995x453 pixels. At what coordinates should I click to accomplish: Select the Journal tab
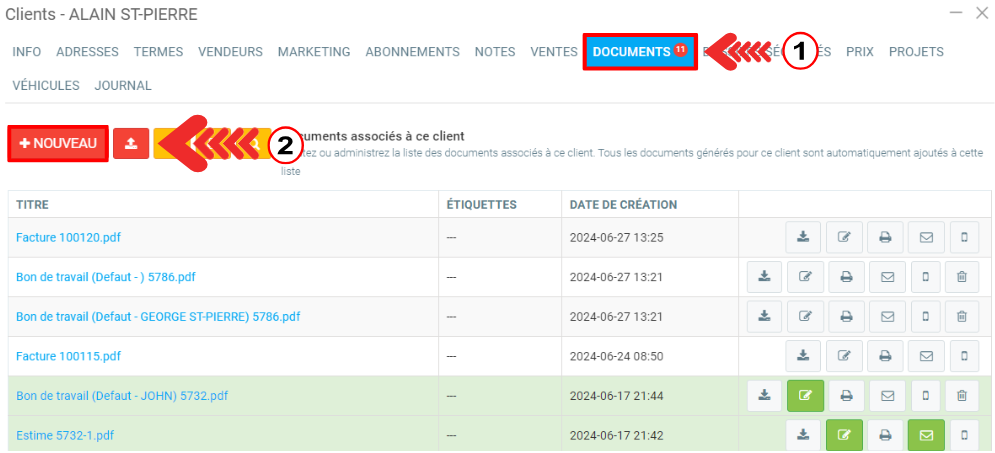point(123,86)
